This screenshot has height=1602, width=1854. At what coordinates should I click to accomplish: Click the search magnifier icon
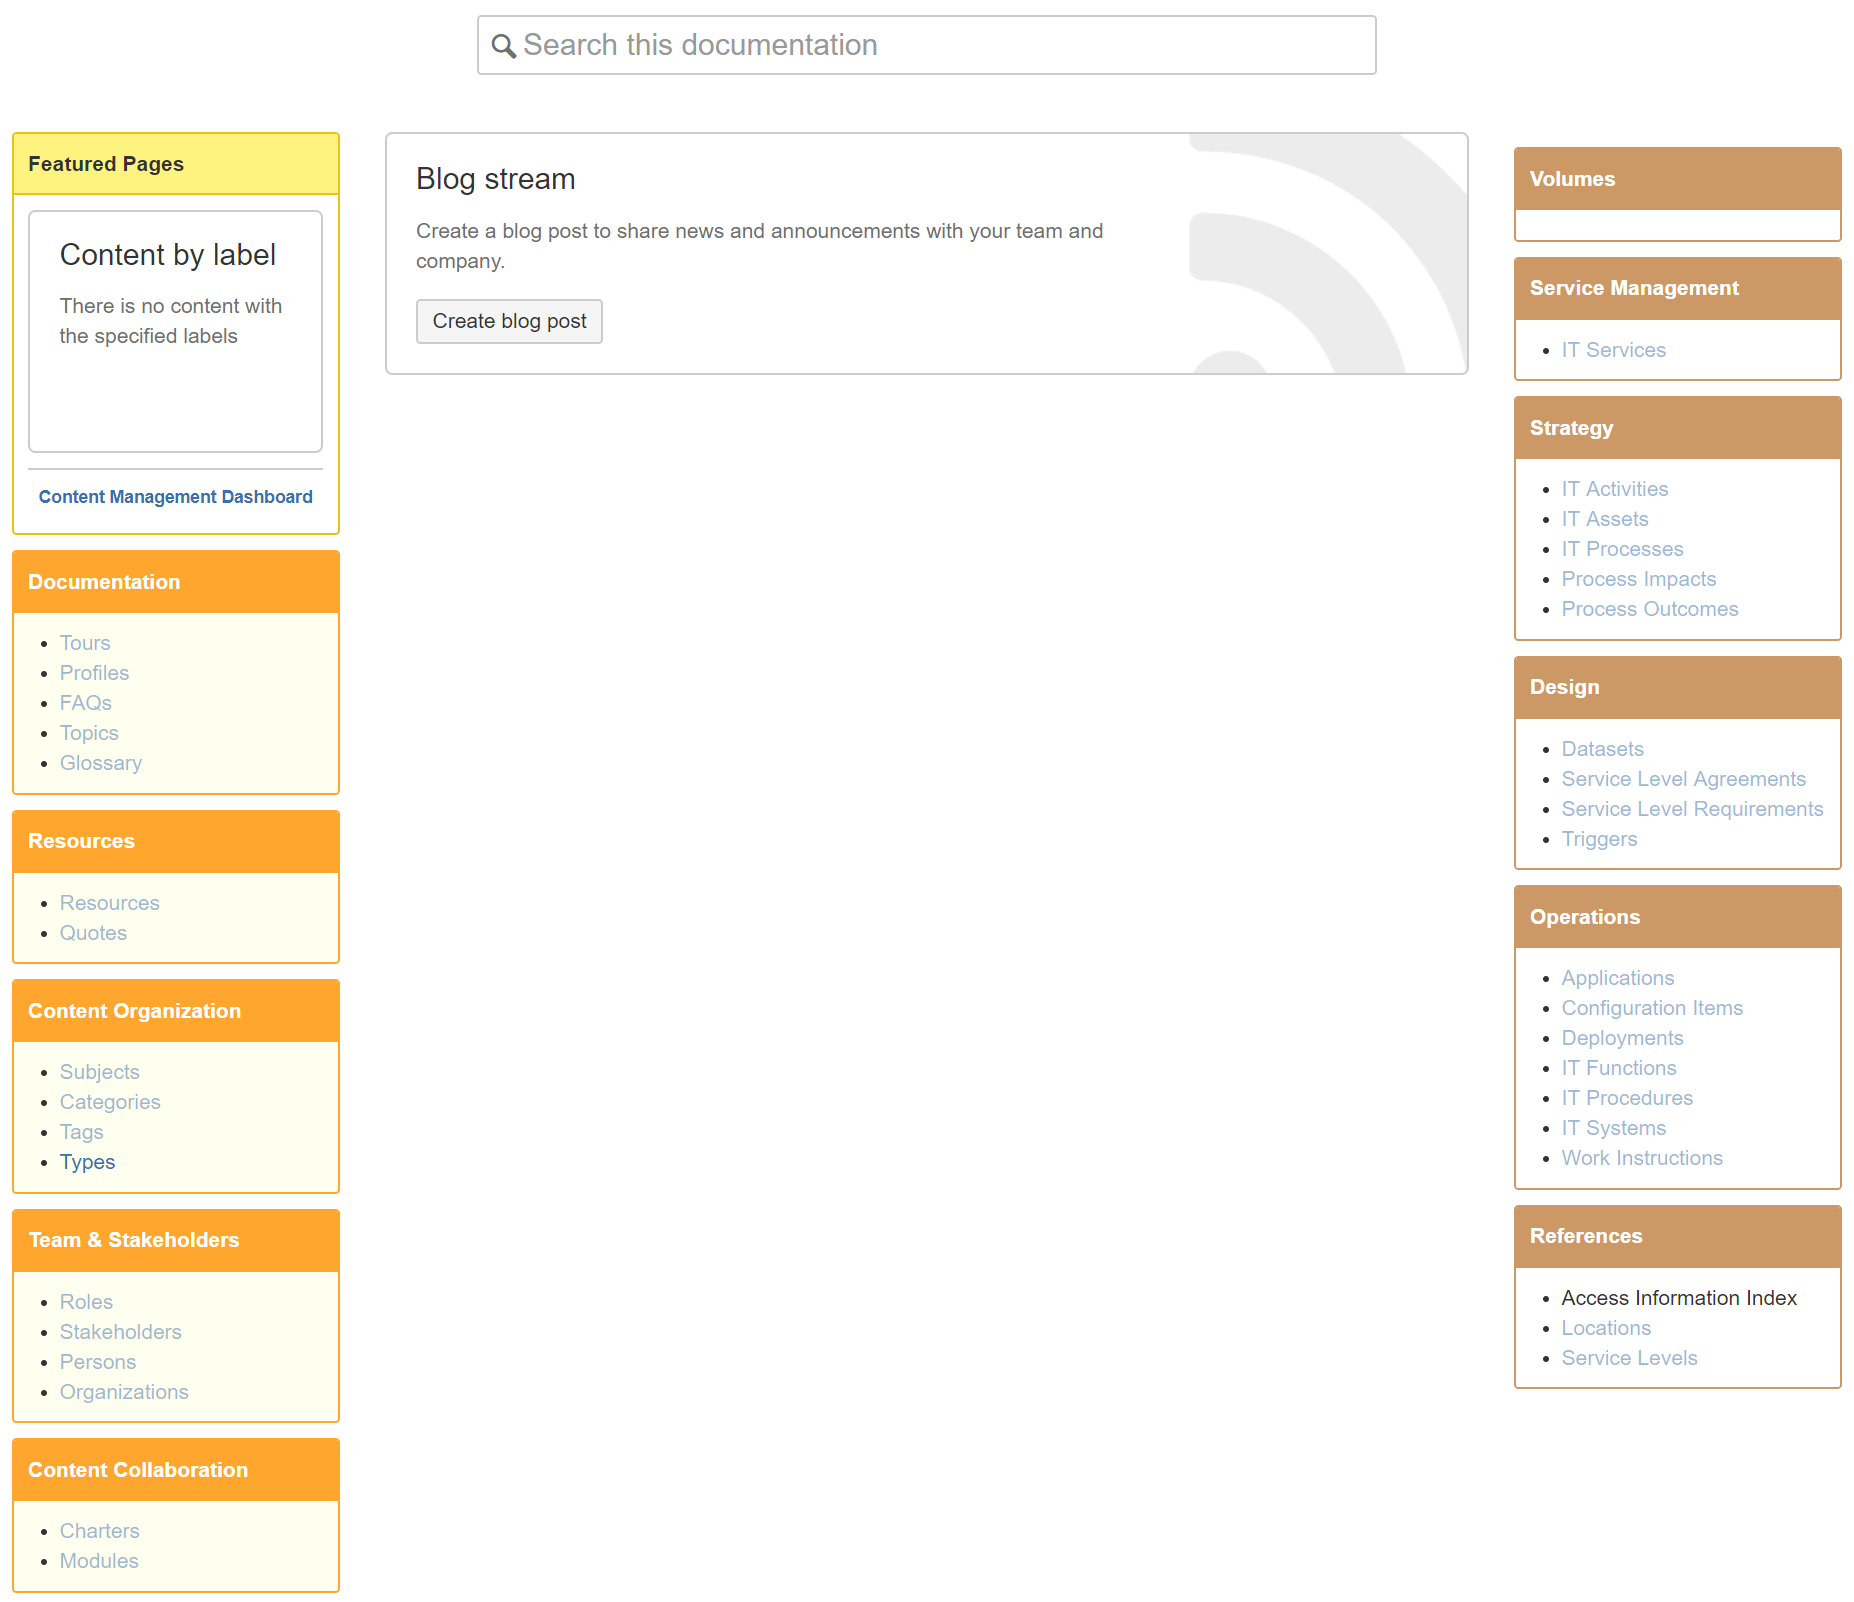click(504, 45)
